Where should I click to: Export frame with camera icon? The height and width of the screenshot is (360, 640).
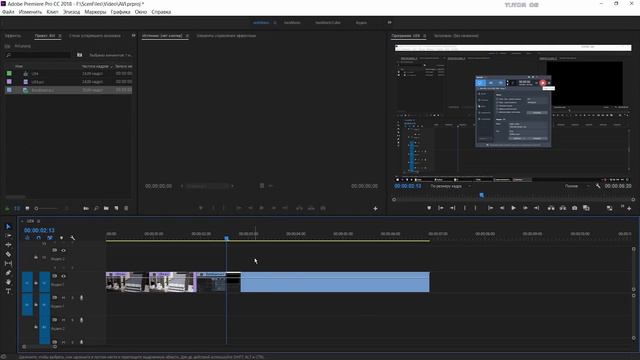point(575,208)
